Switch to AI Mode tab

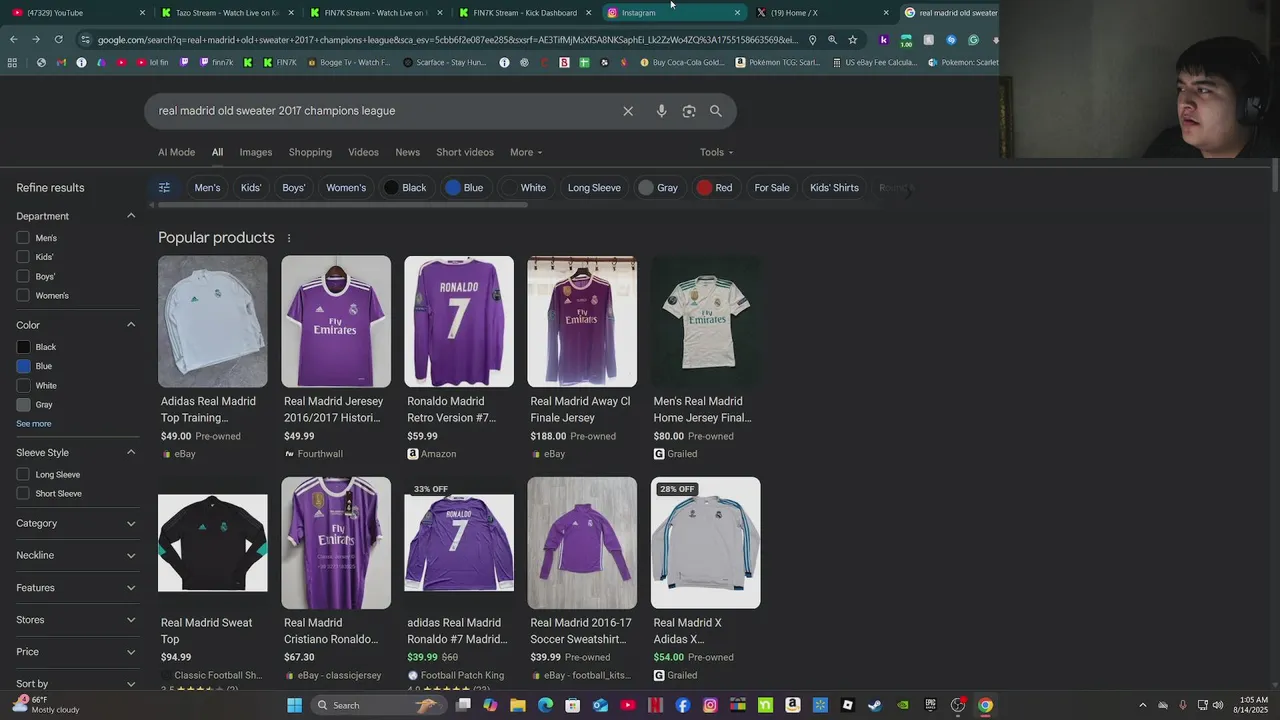click(176, 152)
